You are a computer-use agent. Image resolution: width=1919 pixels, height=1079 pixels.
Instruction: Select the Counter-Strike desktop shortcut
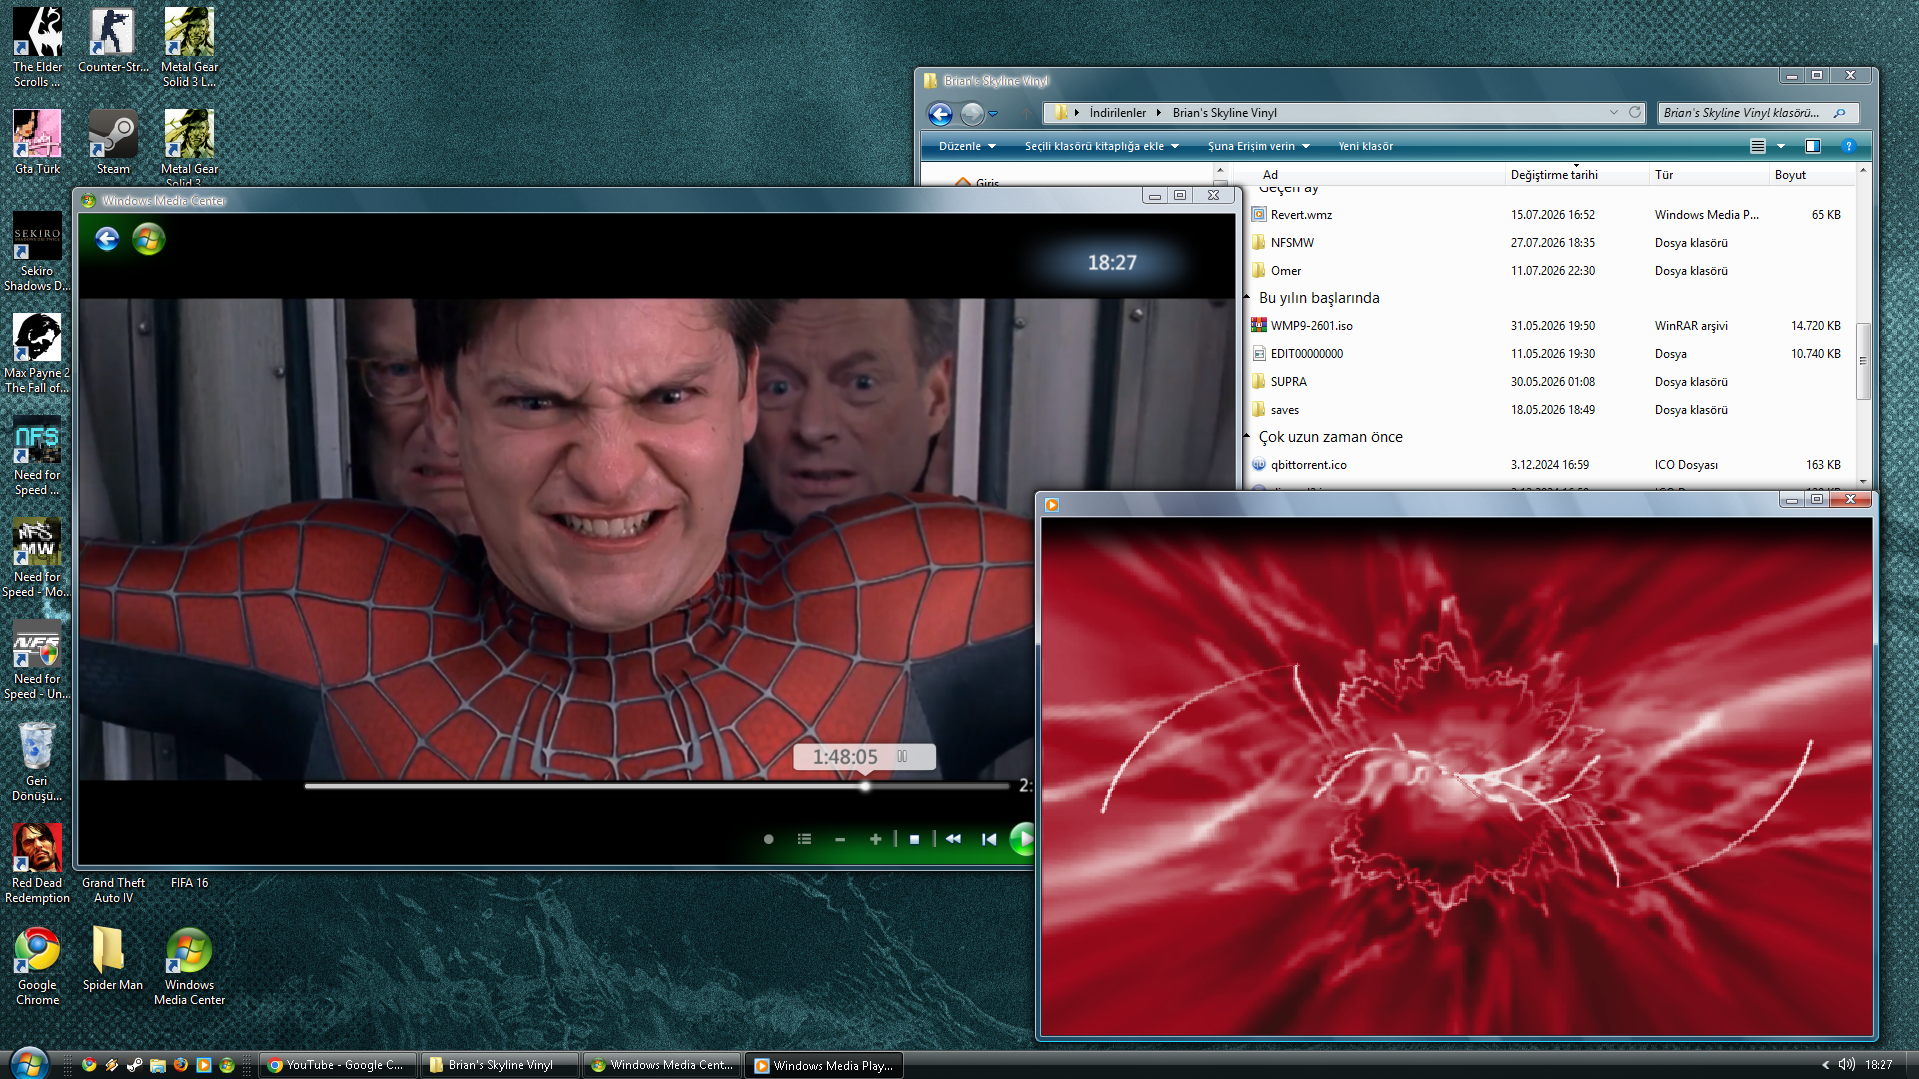point(113,41)
